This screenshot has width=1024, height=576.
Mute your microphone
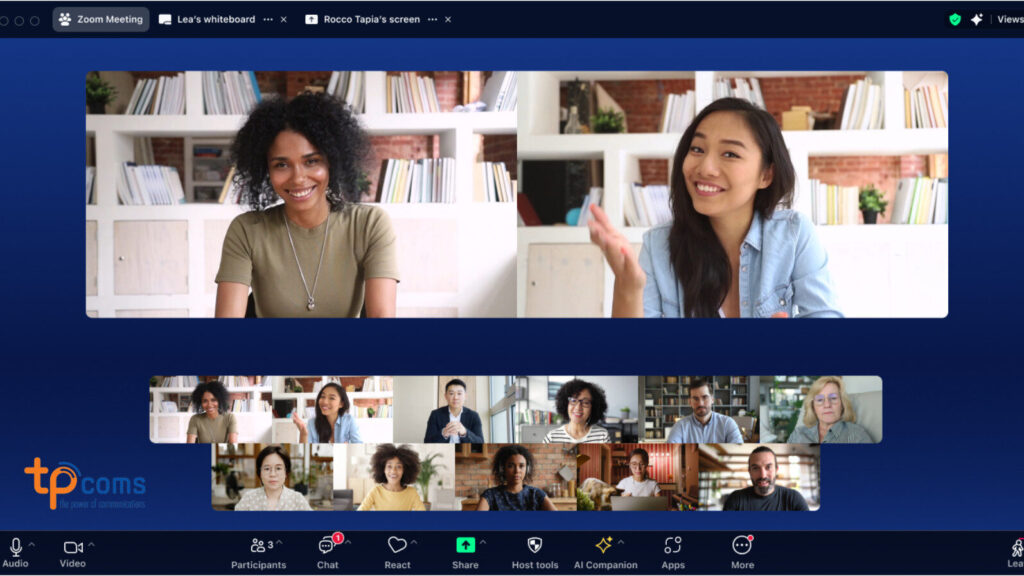click(16, 547)
